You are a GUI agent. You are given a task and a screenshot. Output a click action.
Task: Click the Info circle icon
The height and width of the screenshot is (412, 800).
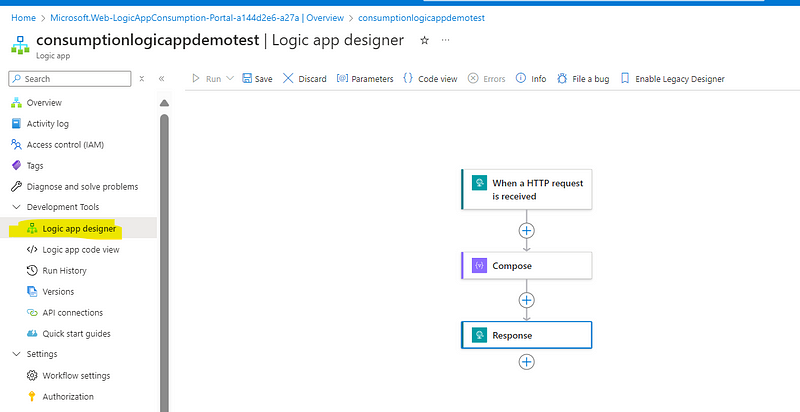(520, 79)
